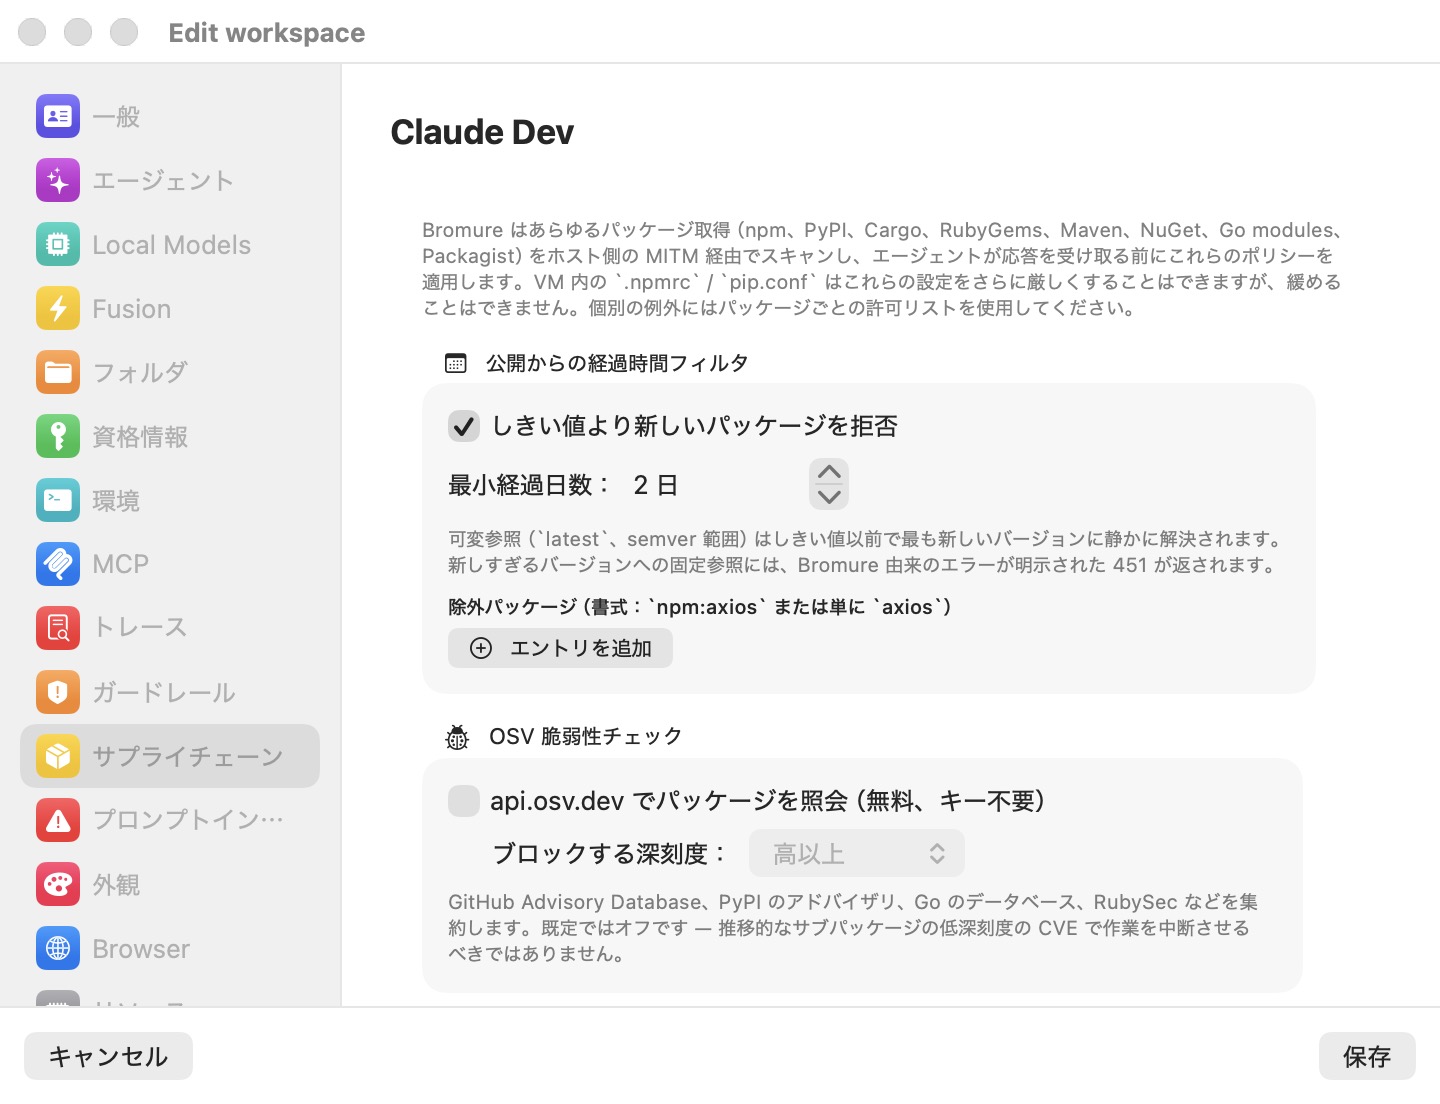Open the 一般 settings icon
1440x1104 pixels.
point(58,116)
